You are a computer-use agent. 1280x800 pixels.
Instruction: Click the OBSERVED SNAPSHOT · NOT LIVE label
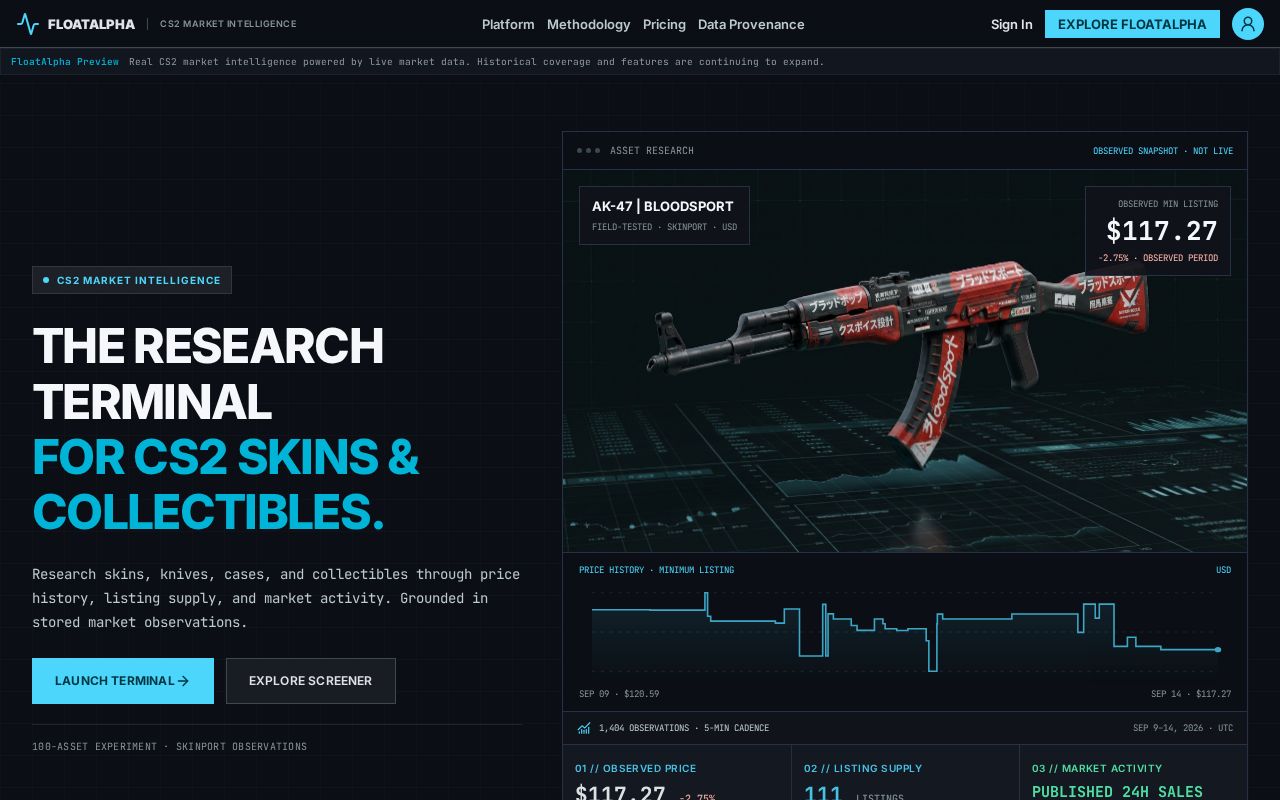pyautogui.click(x=1163, y=151)
